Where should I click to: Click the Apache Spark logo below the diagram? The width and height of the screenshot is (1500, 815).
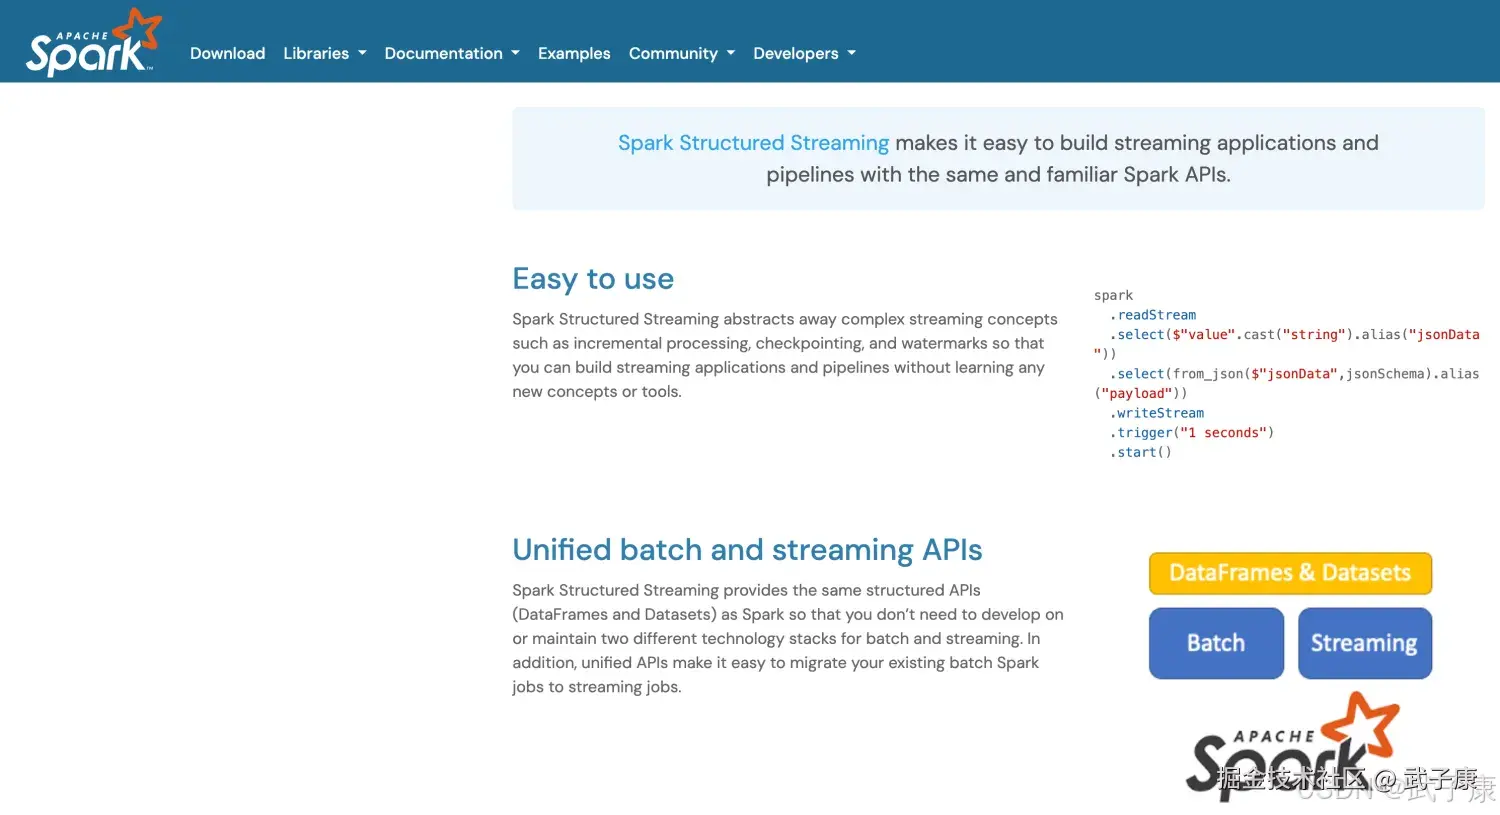(1292, 748)
